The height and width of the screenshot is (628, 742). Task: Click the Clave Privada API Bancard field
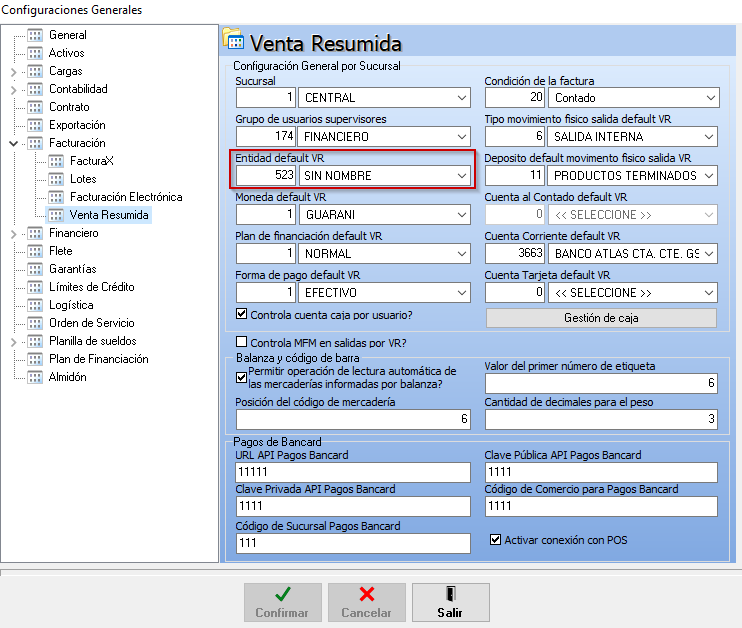coord(353,506)
